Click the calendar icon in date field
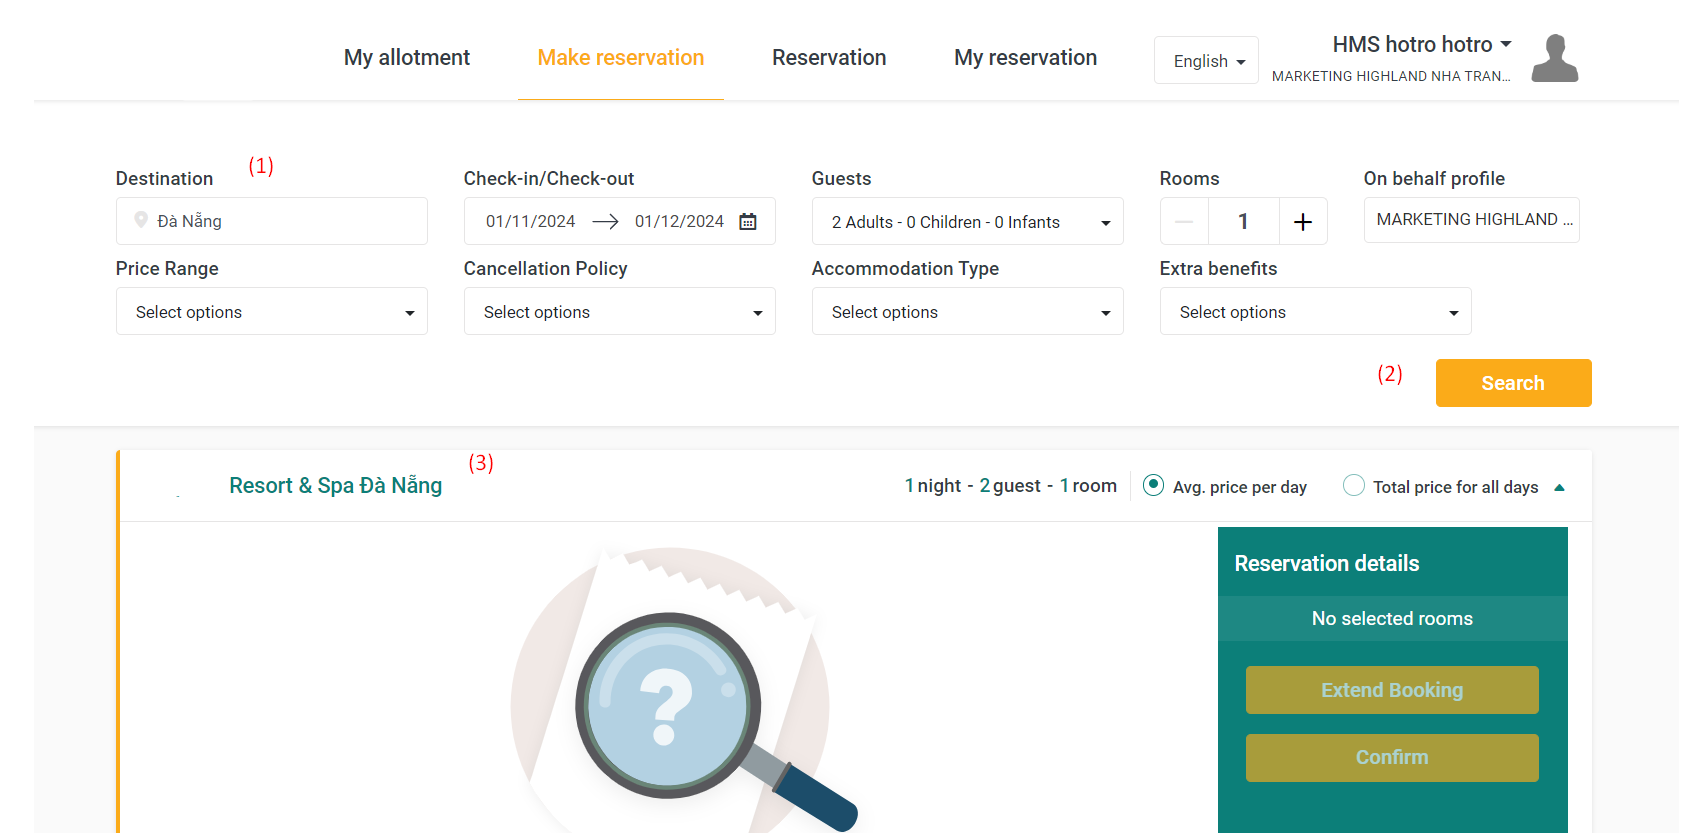Screen dimensions: 1681x840 747,222
